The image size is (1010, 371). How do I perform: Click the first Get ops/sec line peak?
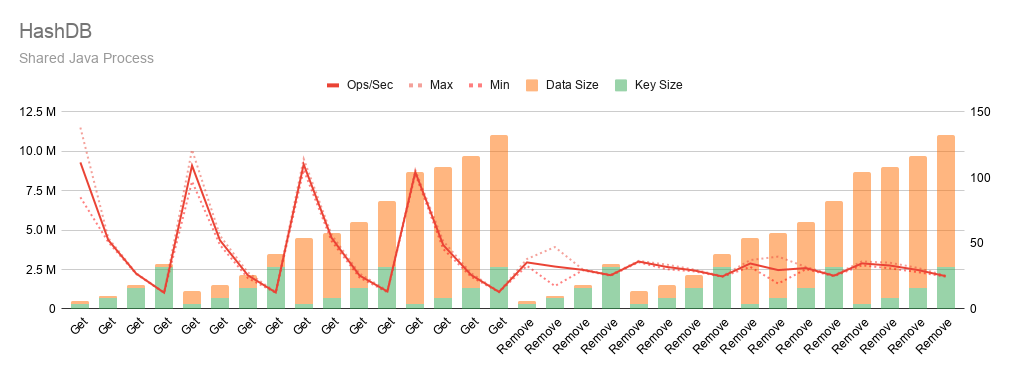tap(80, 163)
